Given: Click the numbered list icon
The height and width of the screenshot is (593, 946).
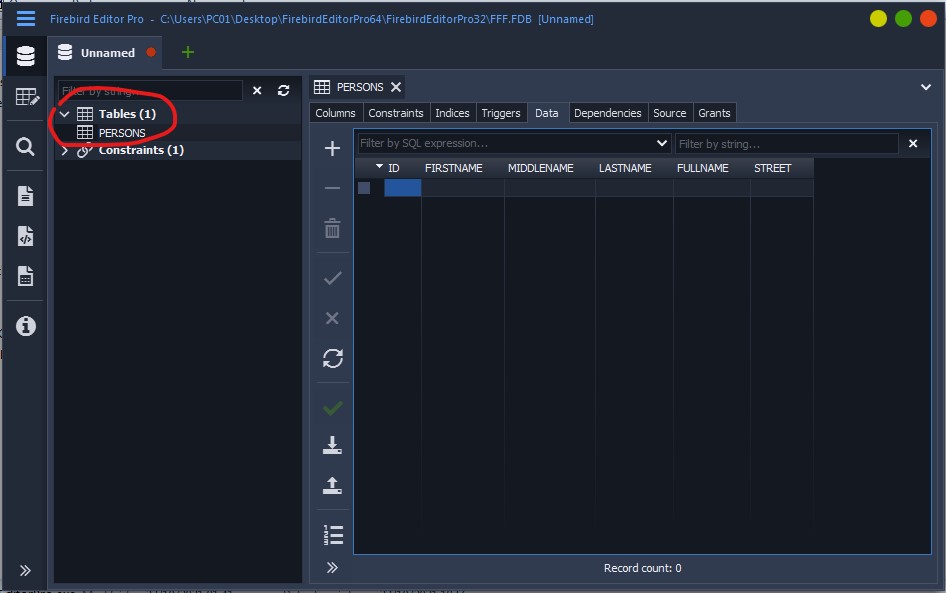Looking at the screenshot, I should pos(333,534).
